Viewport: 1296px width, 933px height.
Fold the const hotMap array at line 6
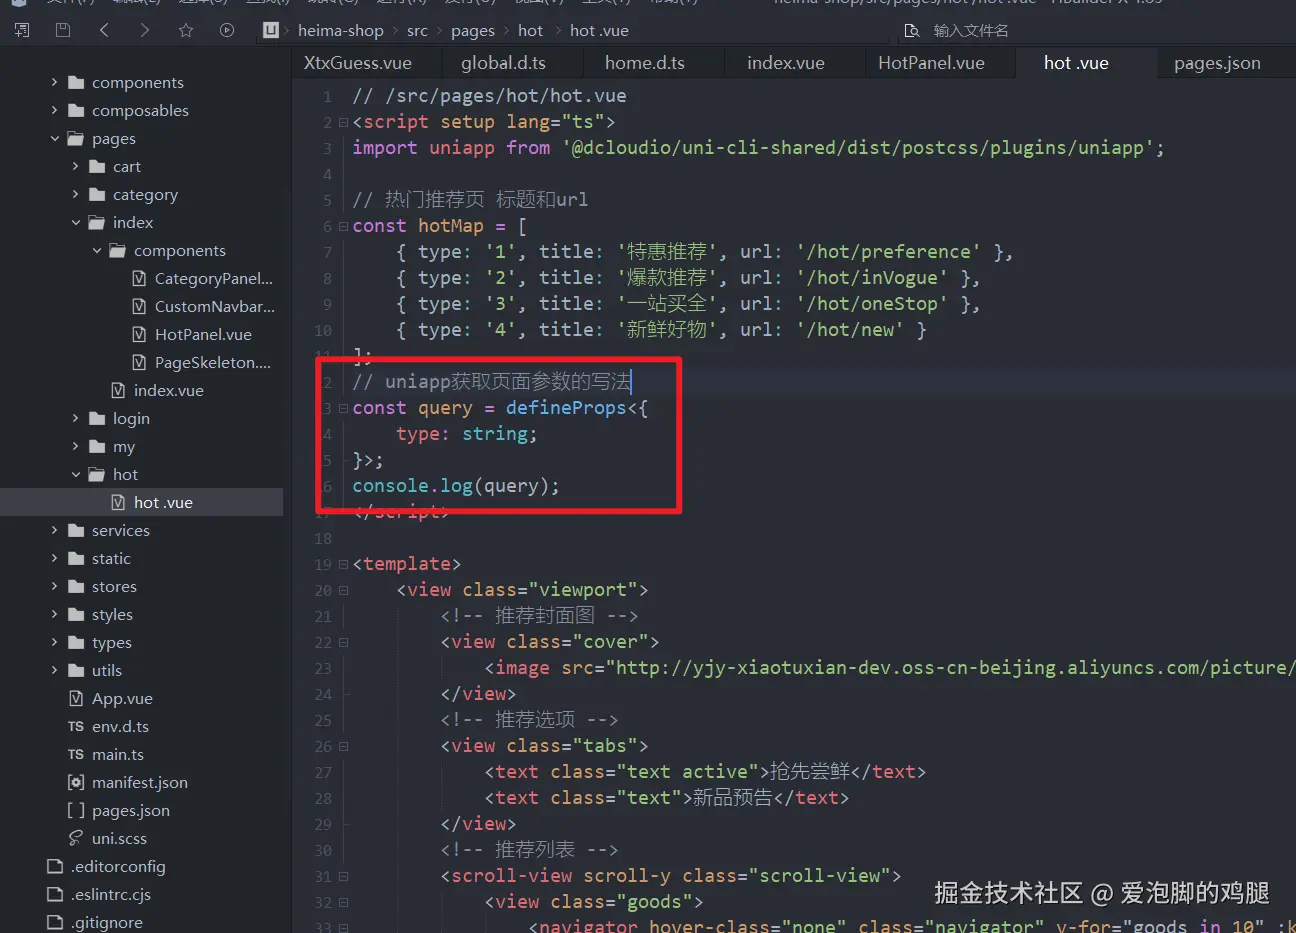343,226
